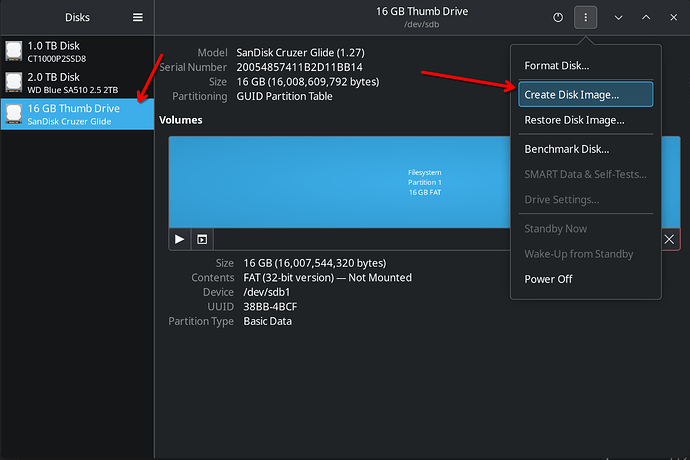Click the down chevron window button
The height and width of the screenshot is (460, 690).
619,17
